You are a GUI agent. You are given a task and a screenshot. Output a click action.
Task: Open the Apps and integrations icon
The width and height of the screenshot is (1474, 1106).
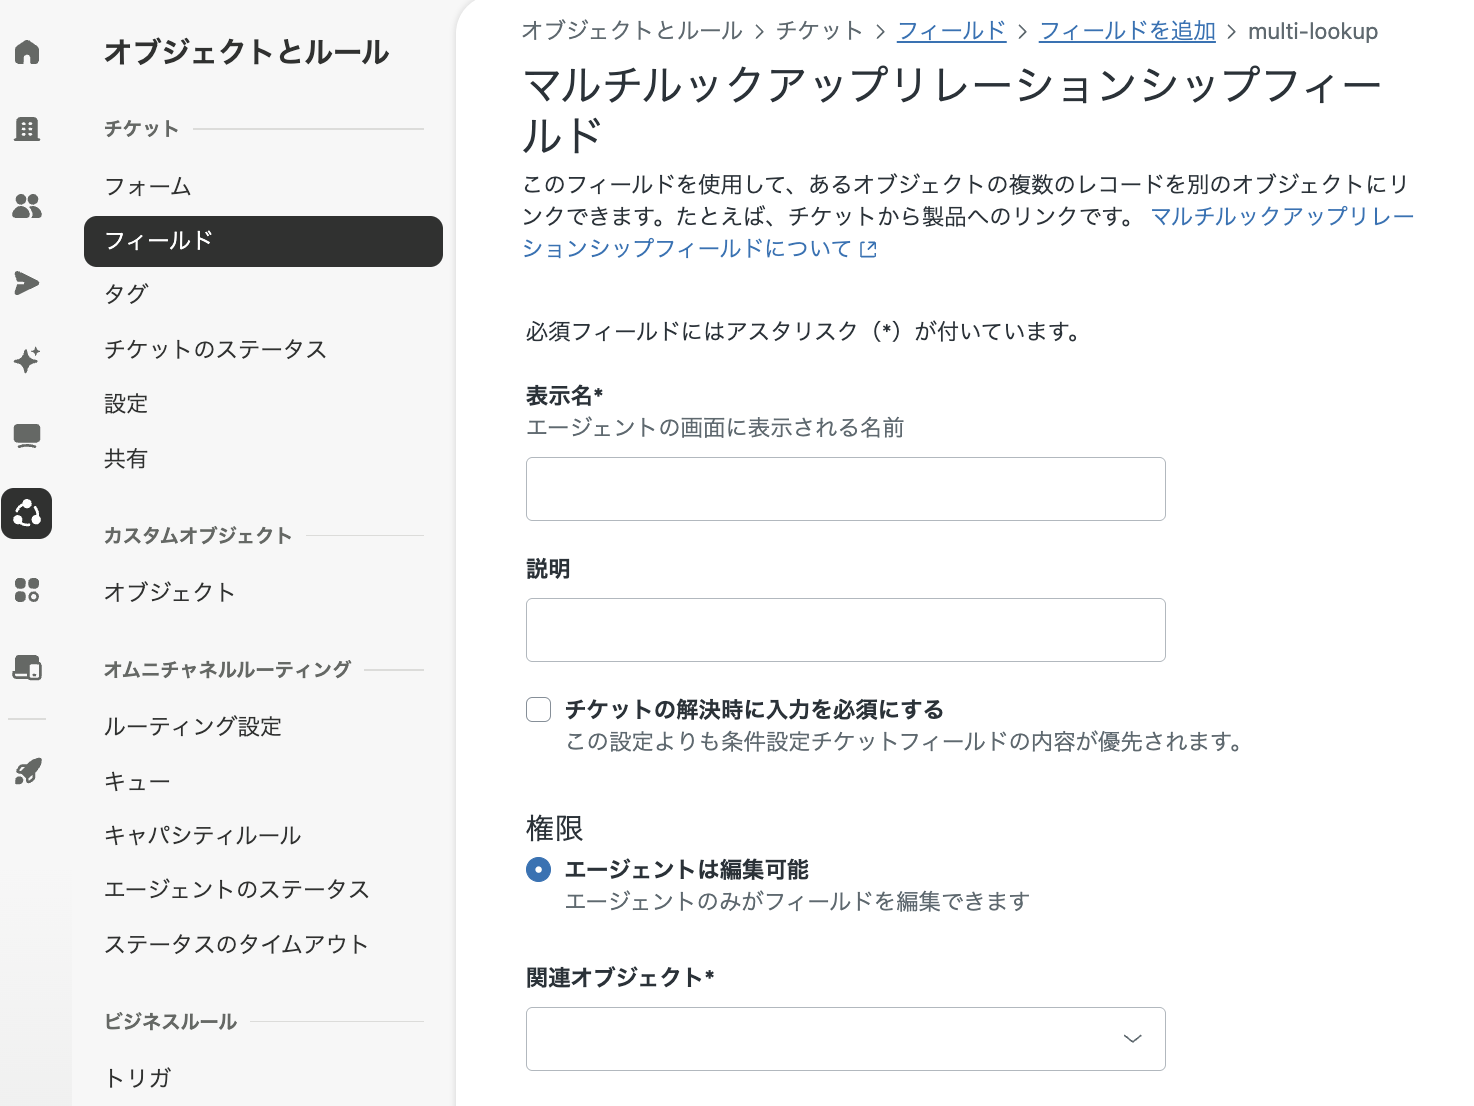coord(27,590)
